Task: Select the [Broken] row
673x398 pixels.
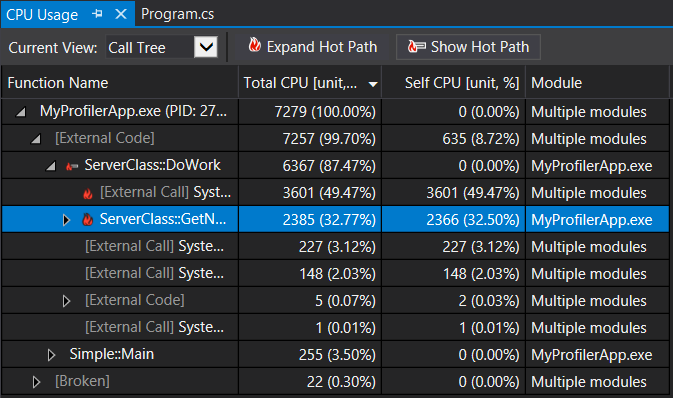Action: click(x=335, y=381)
